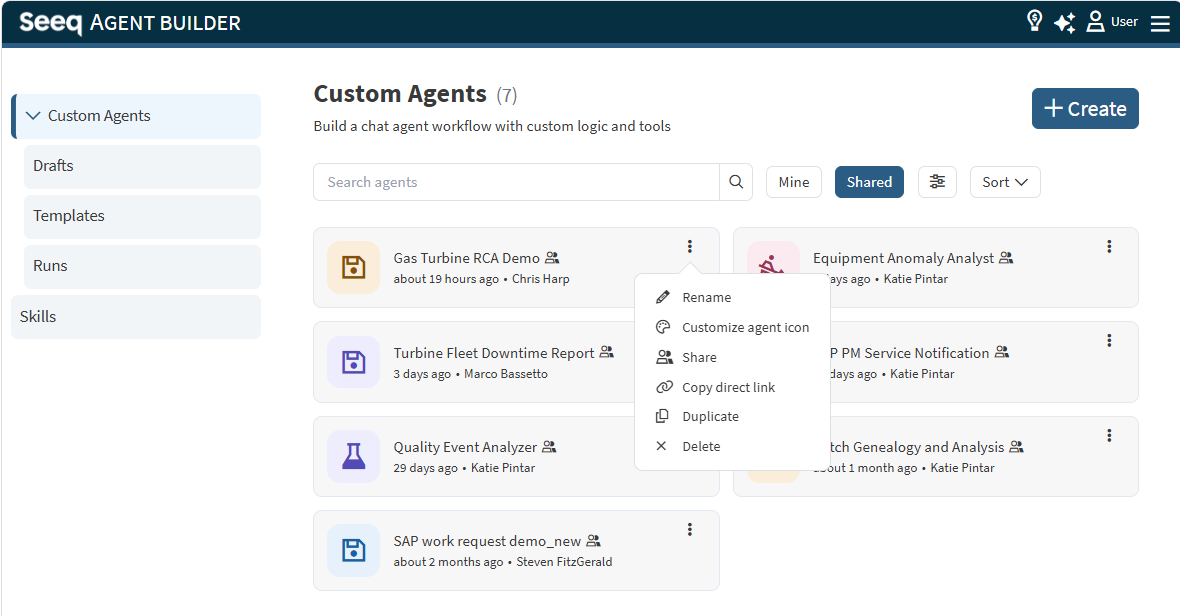Viewport: 1180px width, 616px height.
Task: Open the filter sliders options button
Action: 937,182
